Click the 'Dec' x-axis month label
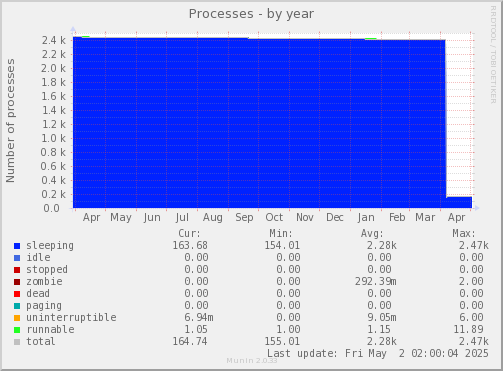This screenshot has height=371, width=503. click(x=335, y=218)
